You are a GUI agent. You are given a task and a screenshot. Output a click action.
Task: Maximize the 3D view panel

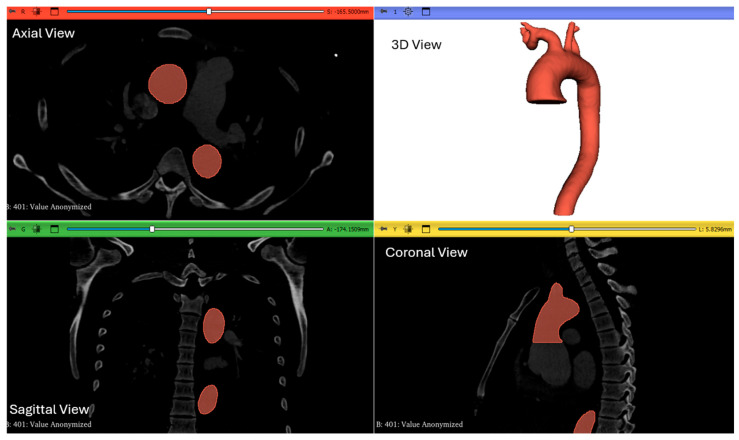coord(426,11)
